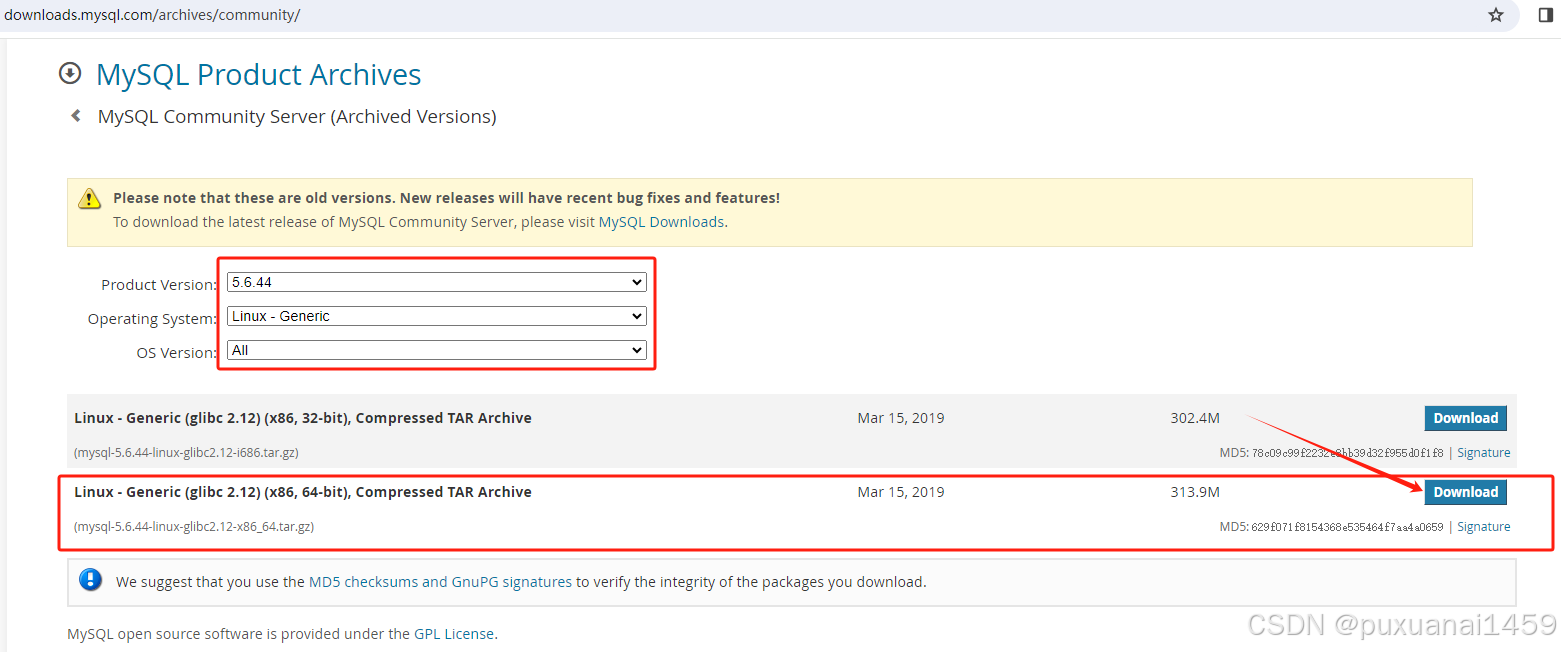This screenshot has height=652, width=1561.
Task: Download the 32-bit Compressed TAR Archive
Action: click(1465, 418)
